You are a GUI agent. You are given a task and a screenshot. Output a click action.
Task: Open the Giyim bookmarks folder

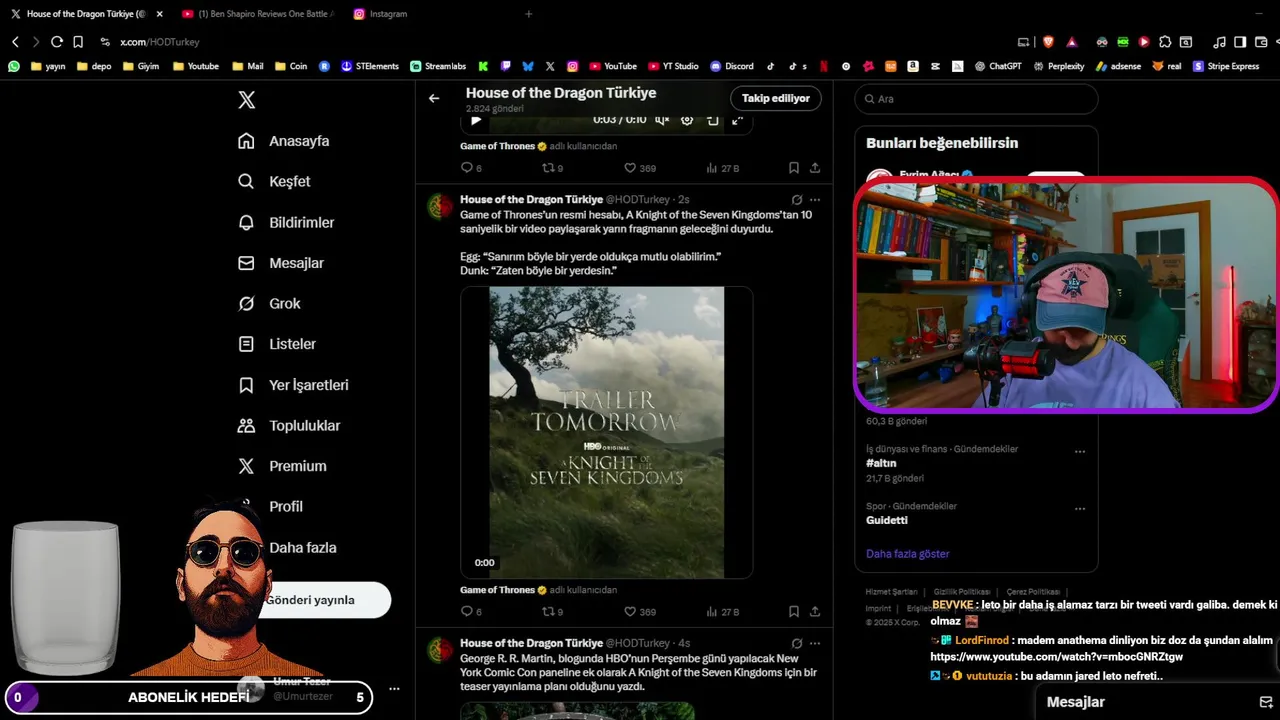point(141,66)
